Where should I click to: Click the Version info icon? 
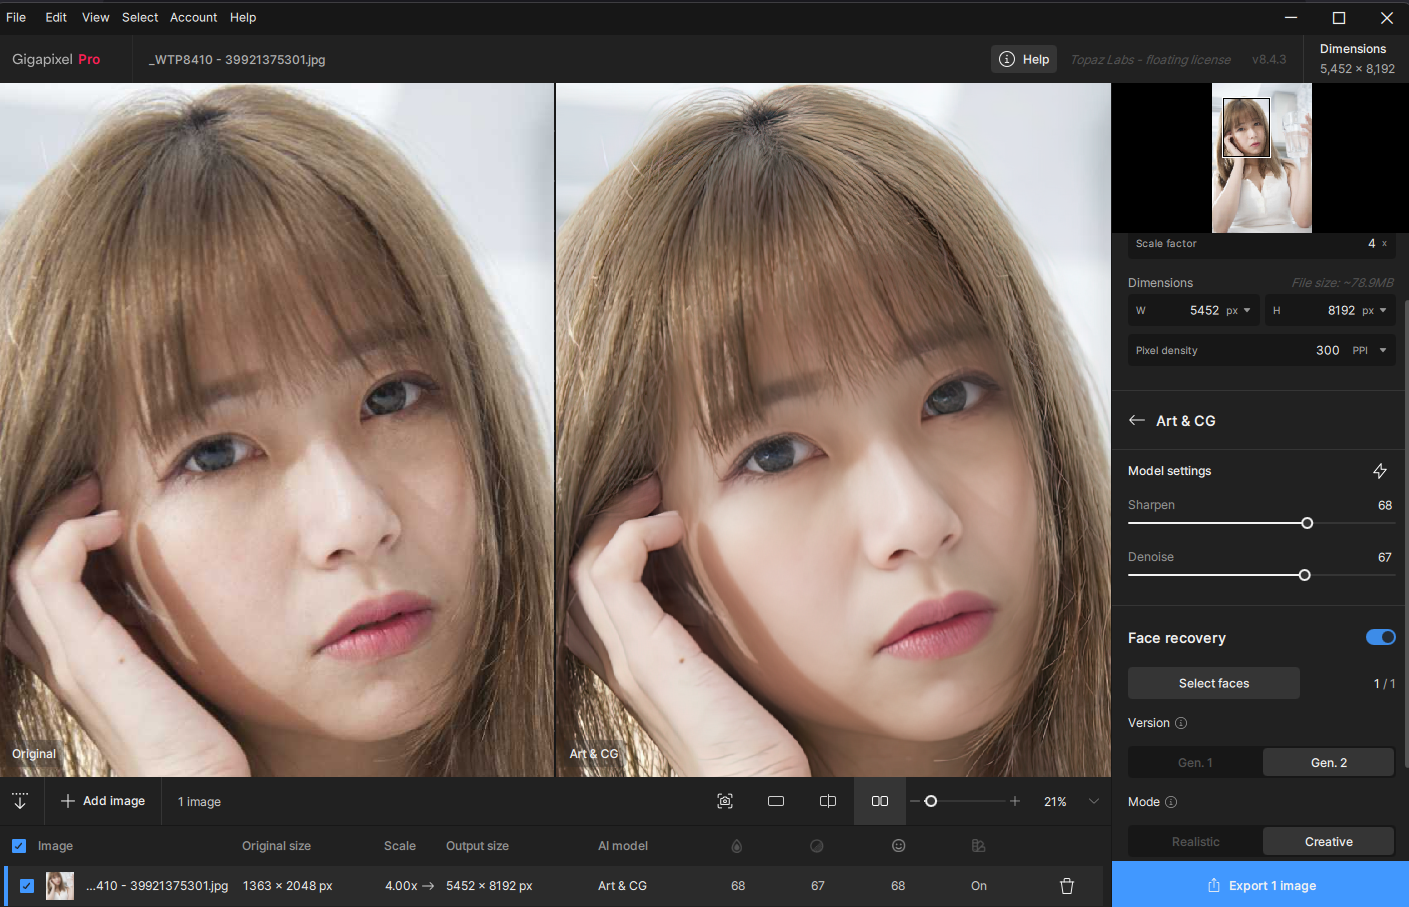click(1181, 723)
